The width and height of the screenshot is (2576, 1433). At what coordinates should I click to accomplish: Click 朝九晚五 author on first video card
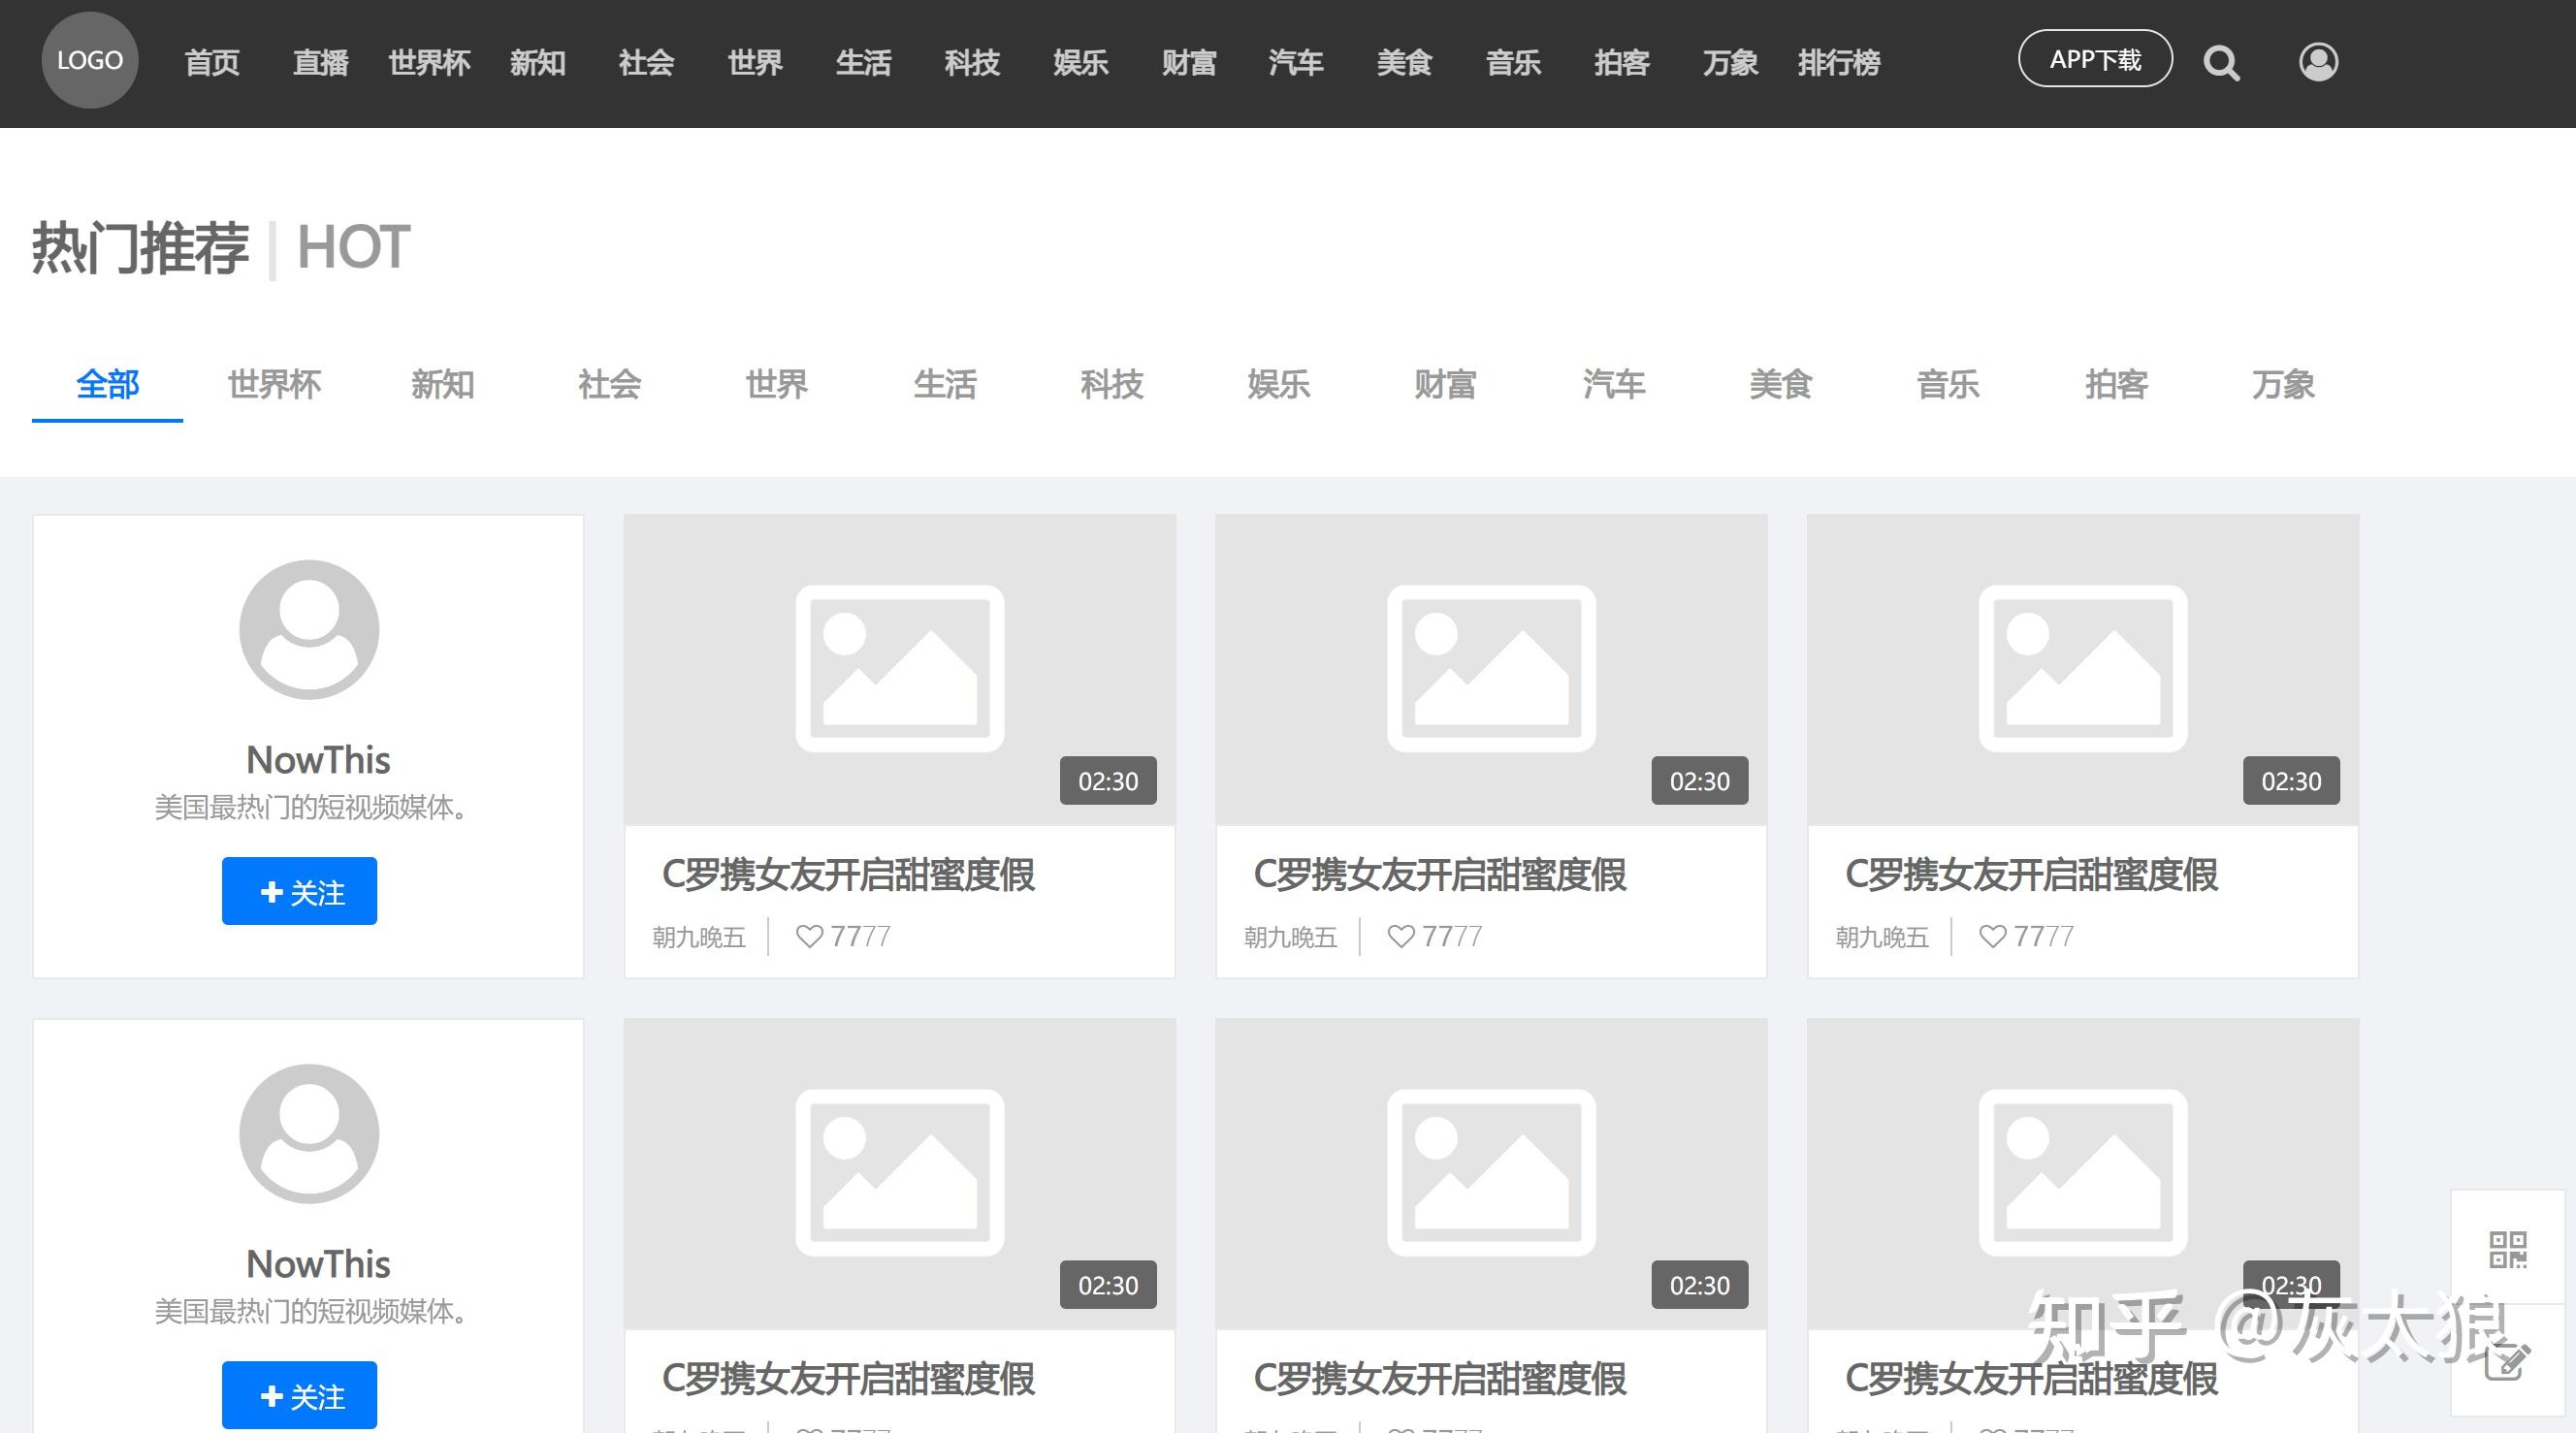699,937
